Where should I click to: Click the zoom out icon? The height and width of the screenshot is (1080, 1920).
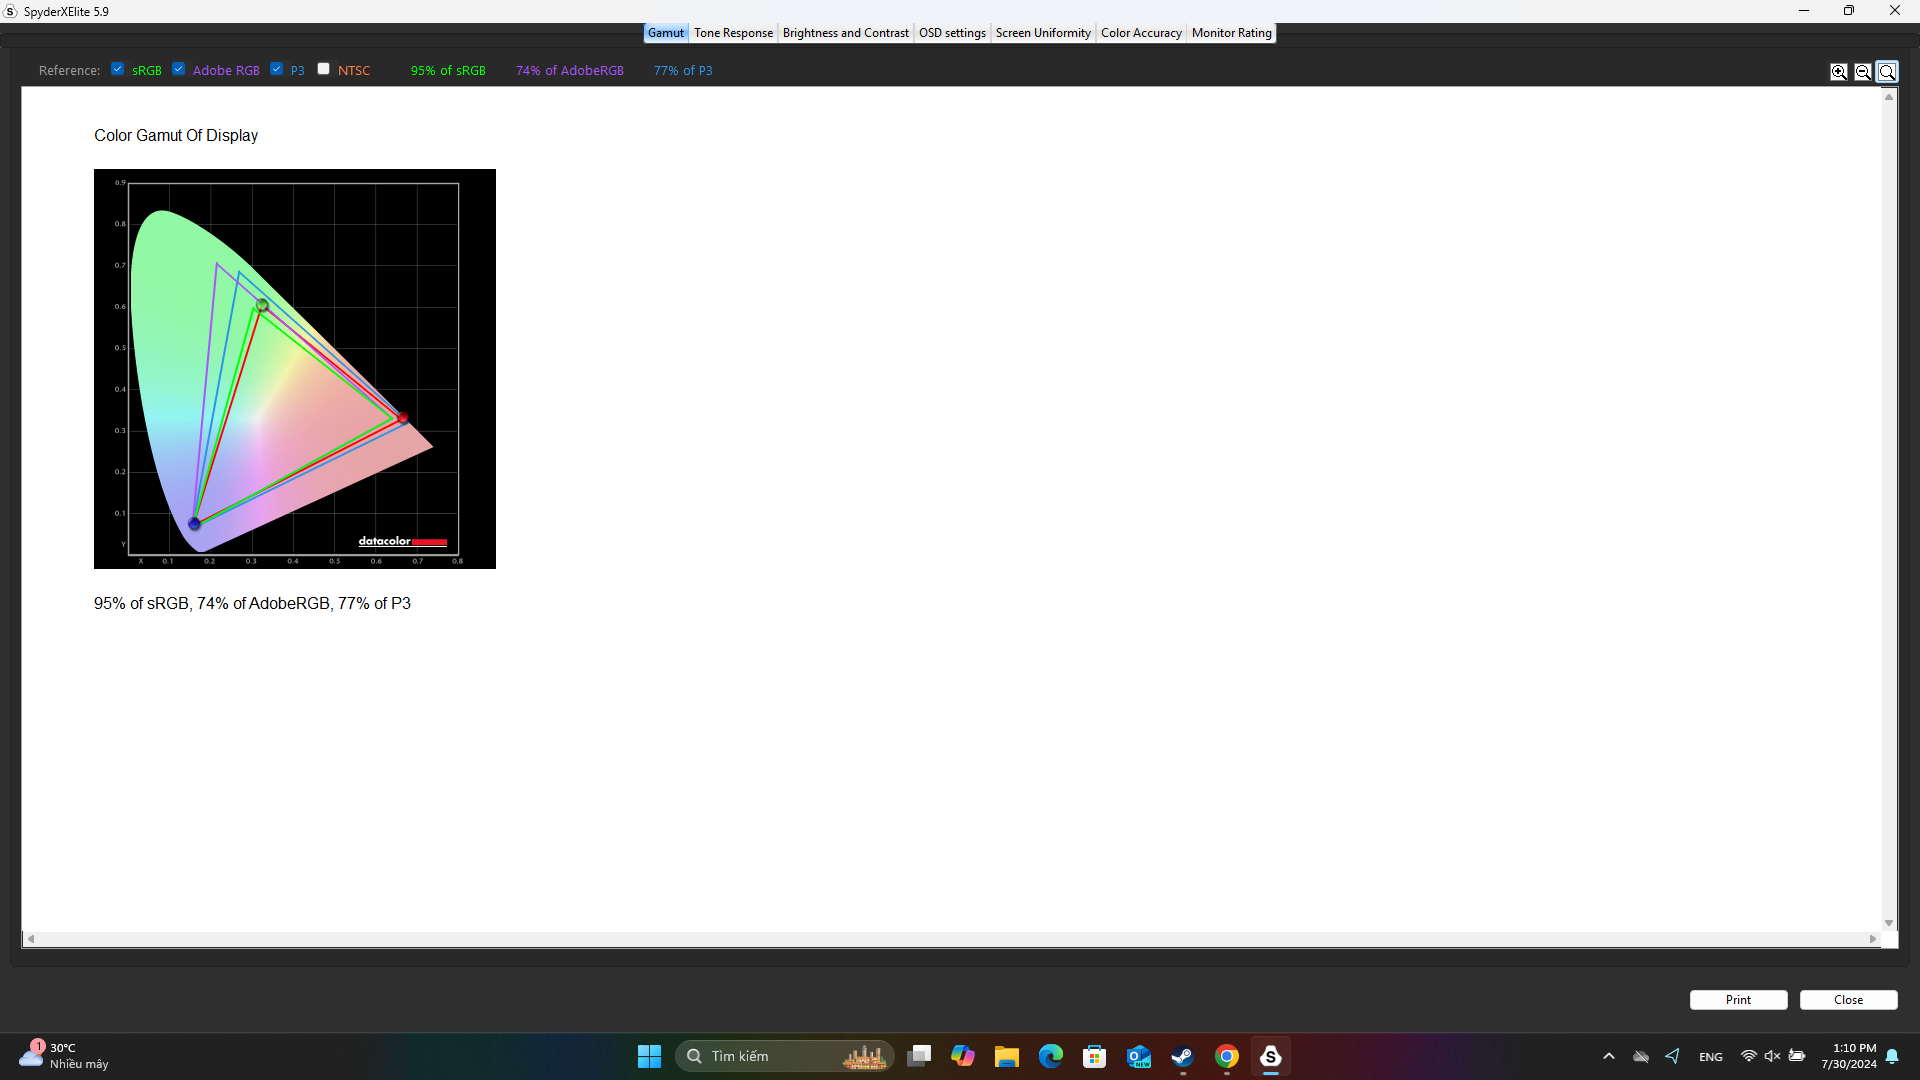tap(1863, 71)
